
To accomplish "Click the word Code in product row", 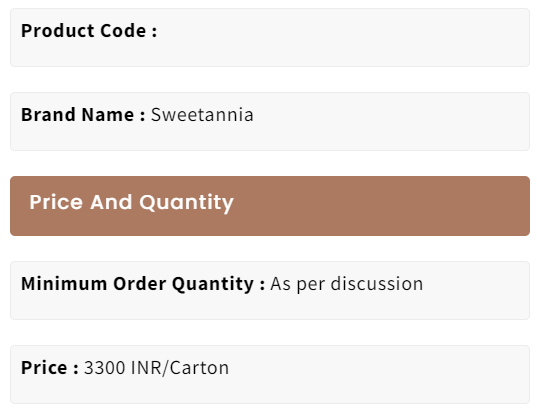I will [123, 31].
